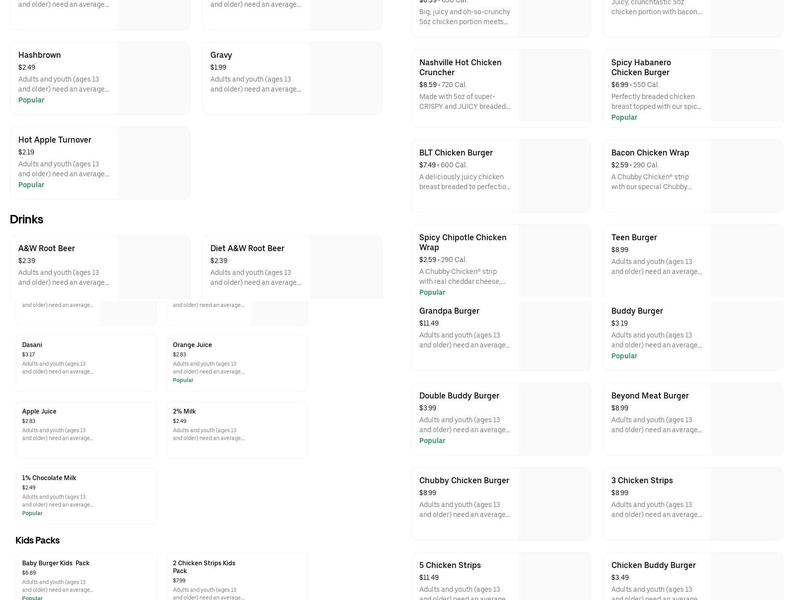
Task: Open the Chicken Buddy Burger card
Action: 693,577
